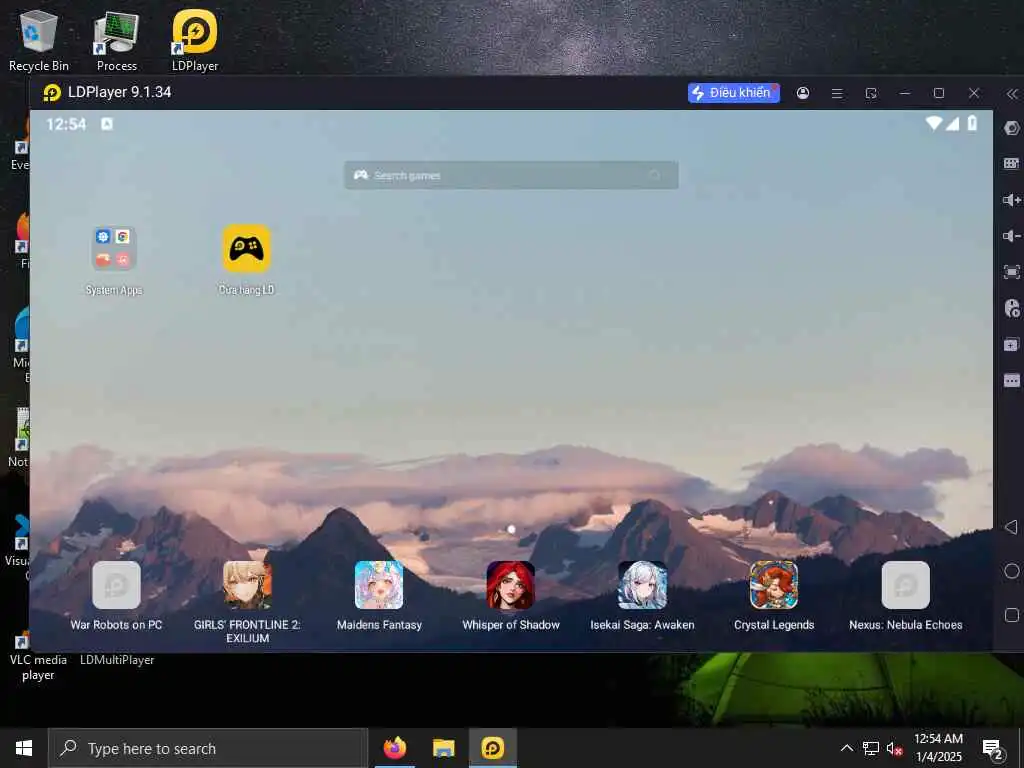Decrease volume with the sidebar speaker-minus icon
This screenshot has height=768, width=1024.
1012,236
